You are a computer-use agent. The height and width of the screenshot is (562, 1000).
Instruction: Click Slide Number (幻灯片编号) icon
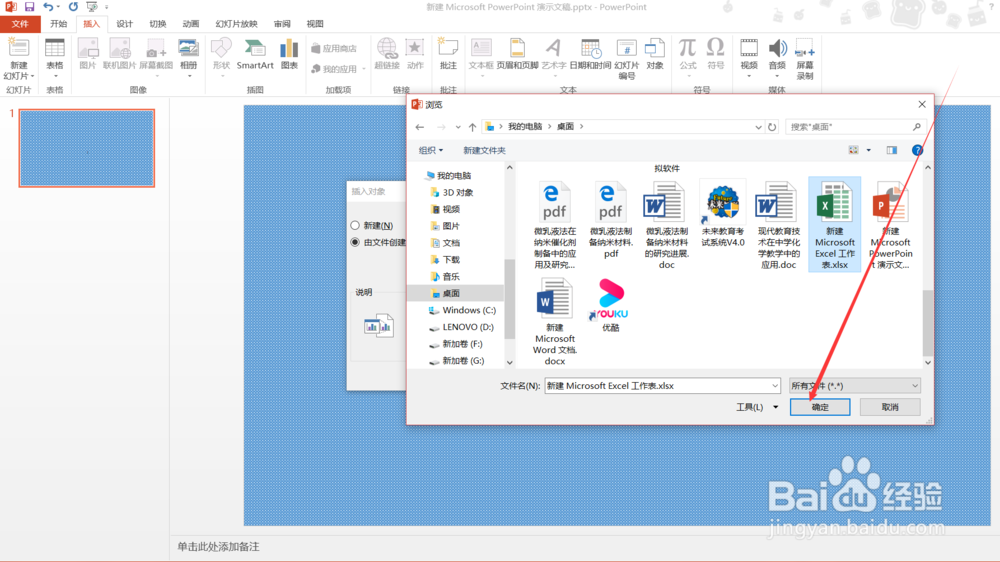click(627, 59)
